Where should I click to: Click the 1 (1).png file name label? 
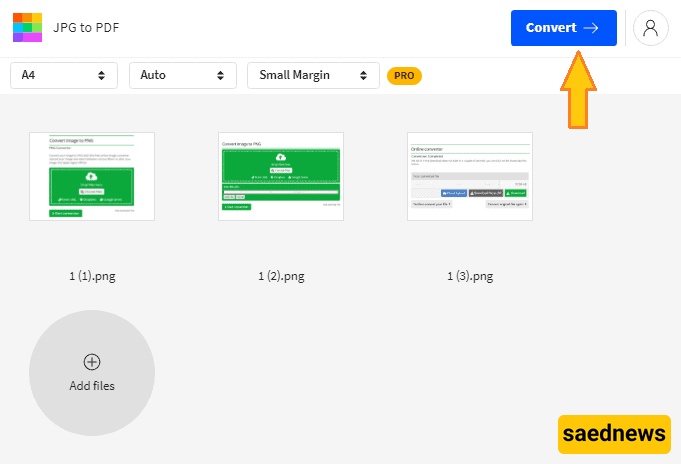[92, 276]
